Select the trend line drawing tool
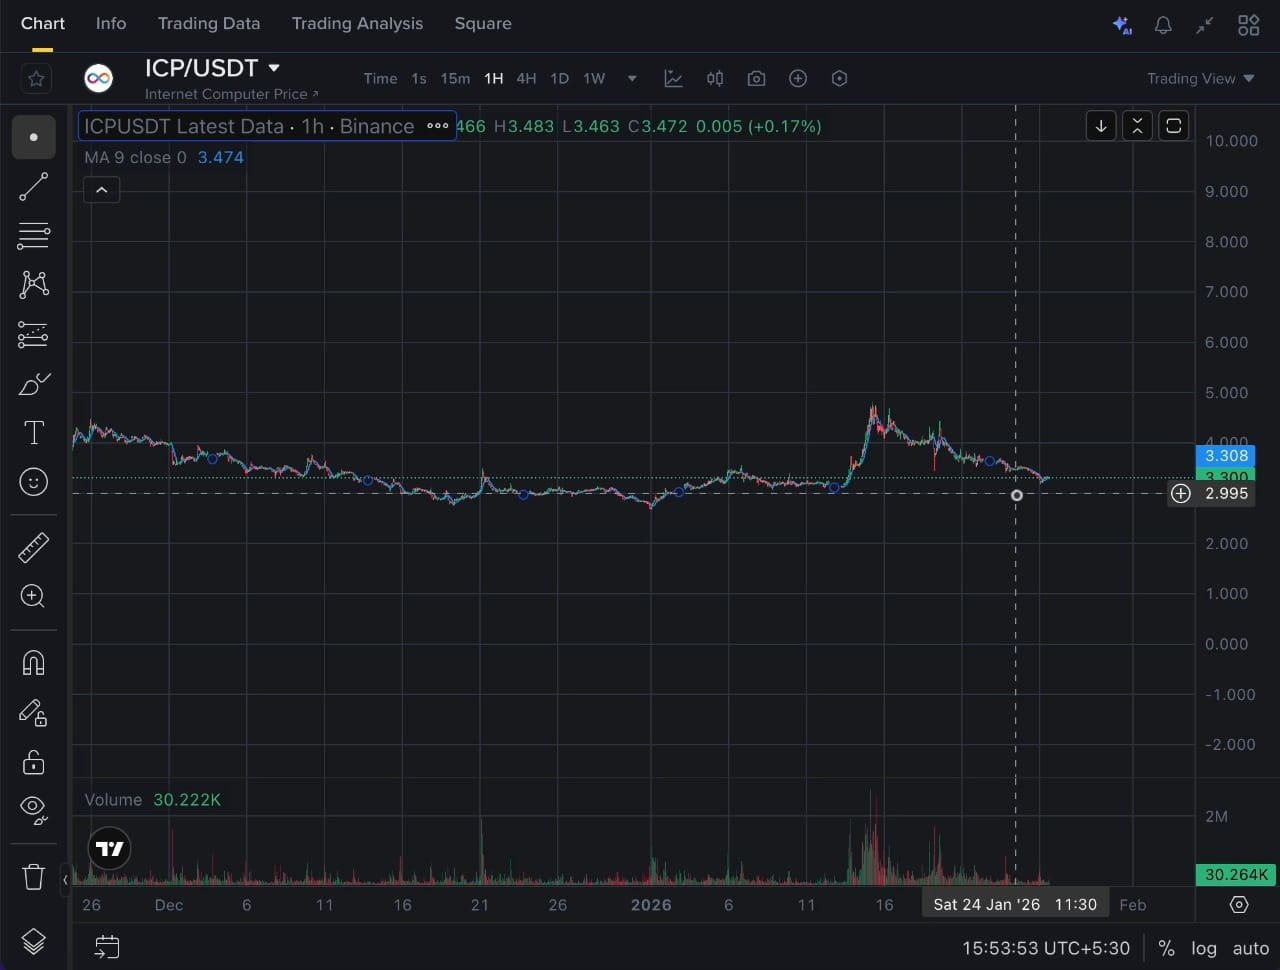Screen dimensions: 1280x970 33,186
